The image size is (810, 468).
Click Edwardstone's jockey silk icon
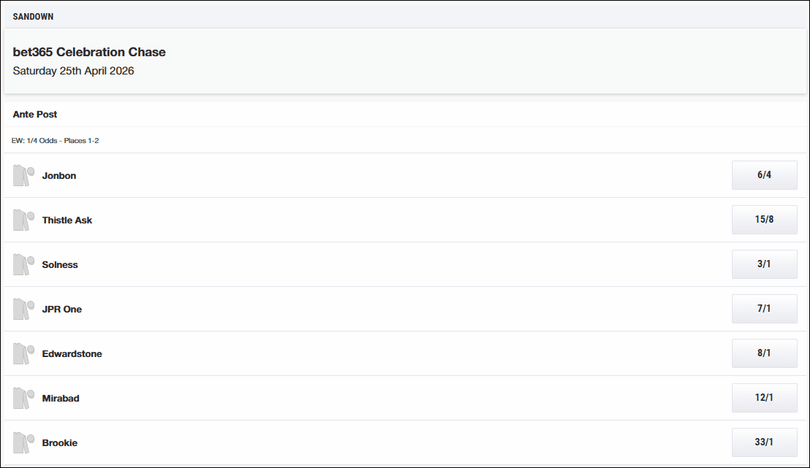pos(23,354)
